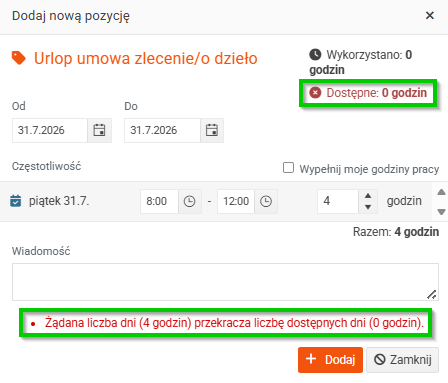Click the Od date field showing 31.7.2026
This screenshot has height=383, width=448.
click(50, 130)
